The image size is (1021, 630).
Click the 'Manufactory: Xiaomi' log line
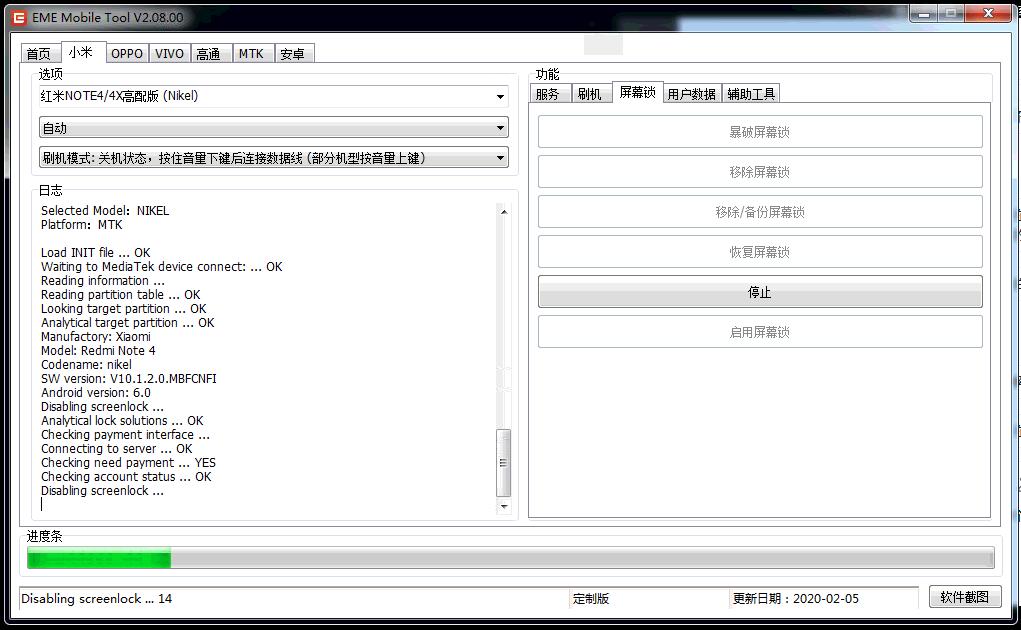pos(96,336)
